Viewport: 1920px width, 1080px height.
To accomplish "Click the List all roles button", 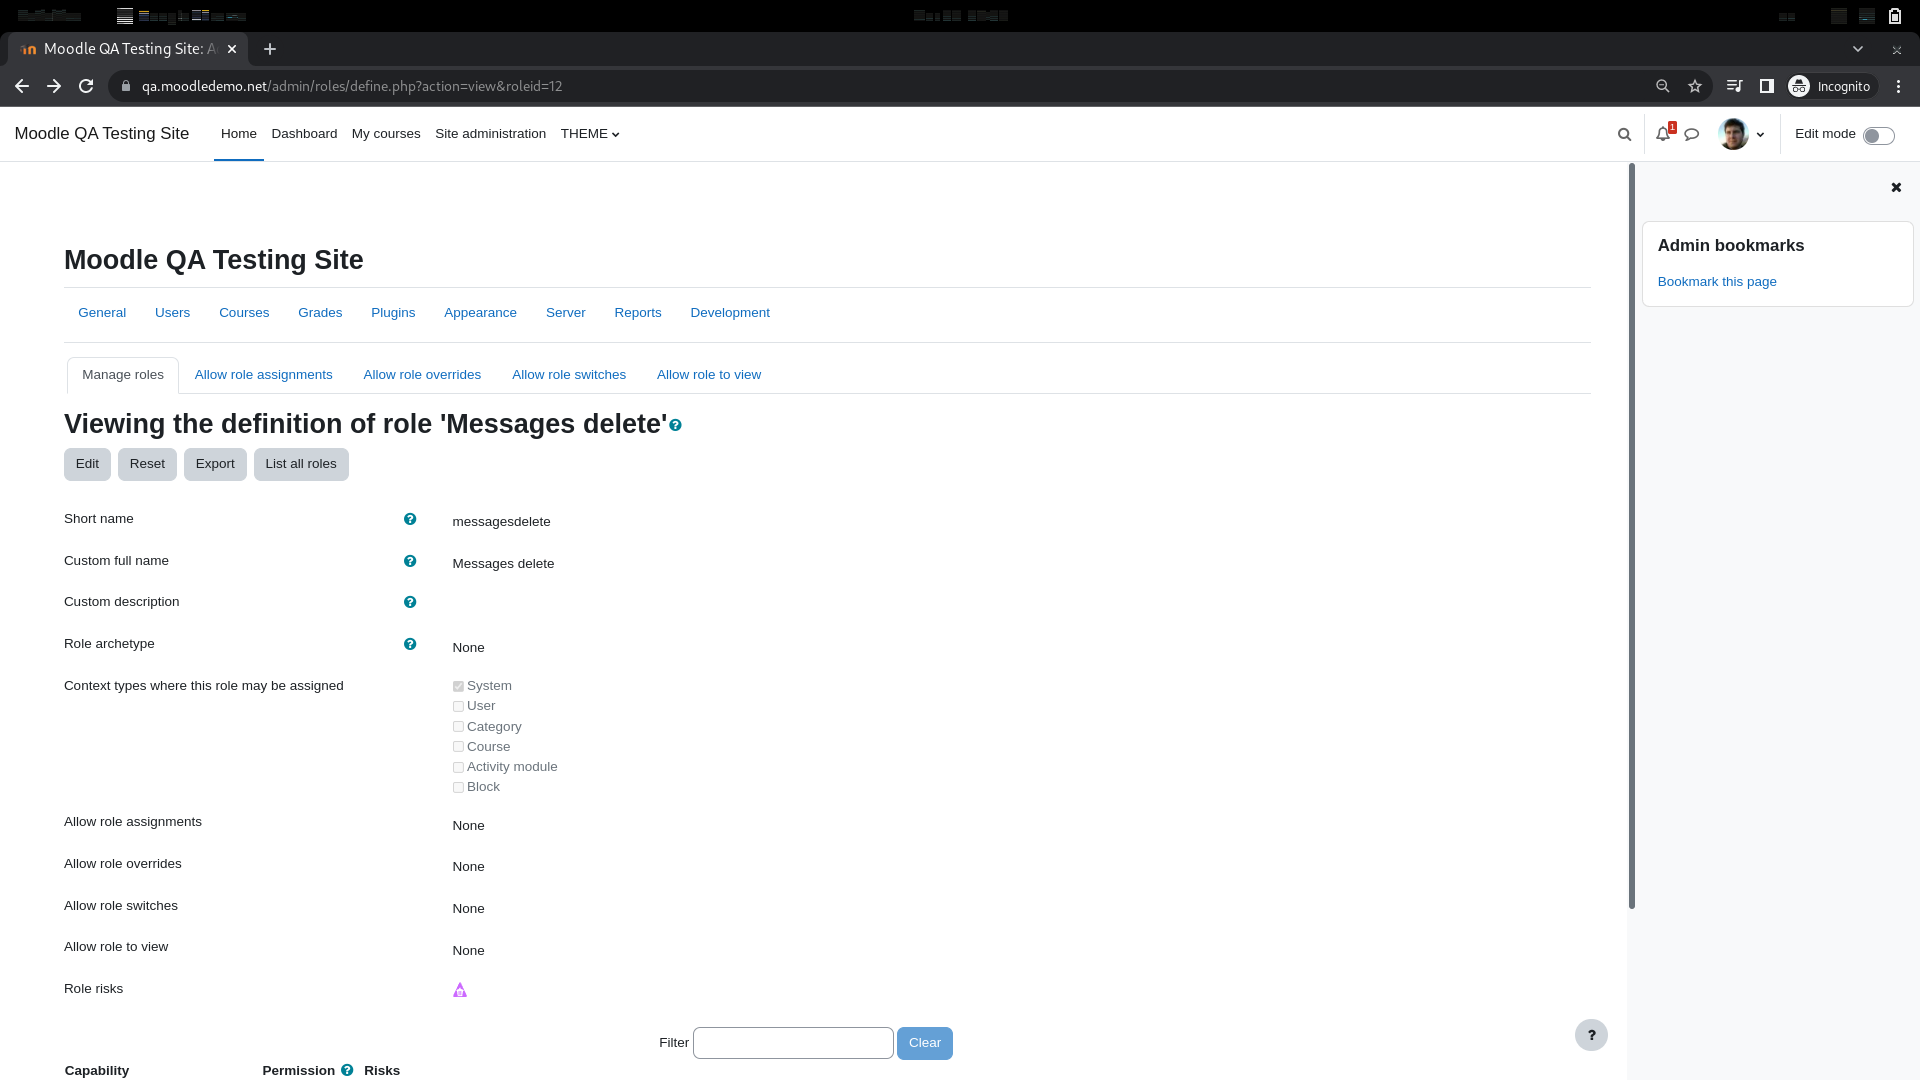I will pos(301,464).
